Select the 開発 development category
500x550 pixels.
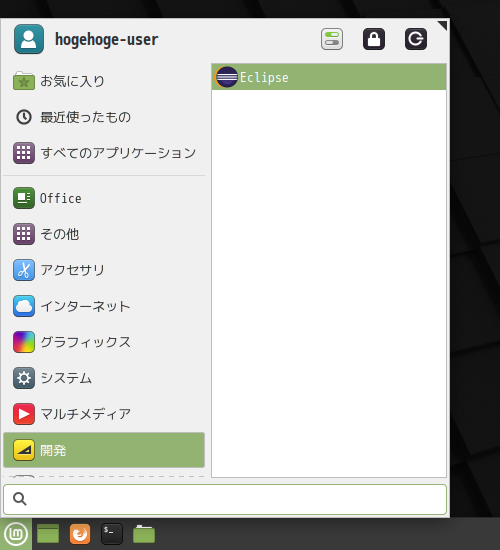[x=104, y=450]
